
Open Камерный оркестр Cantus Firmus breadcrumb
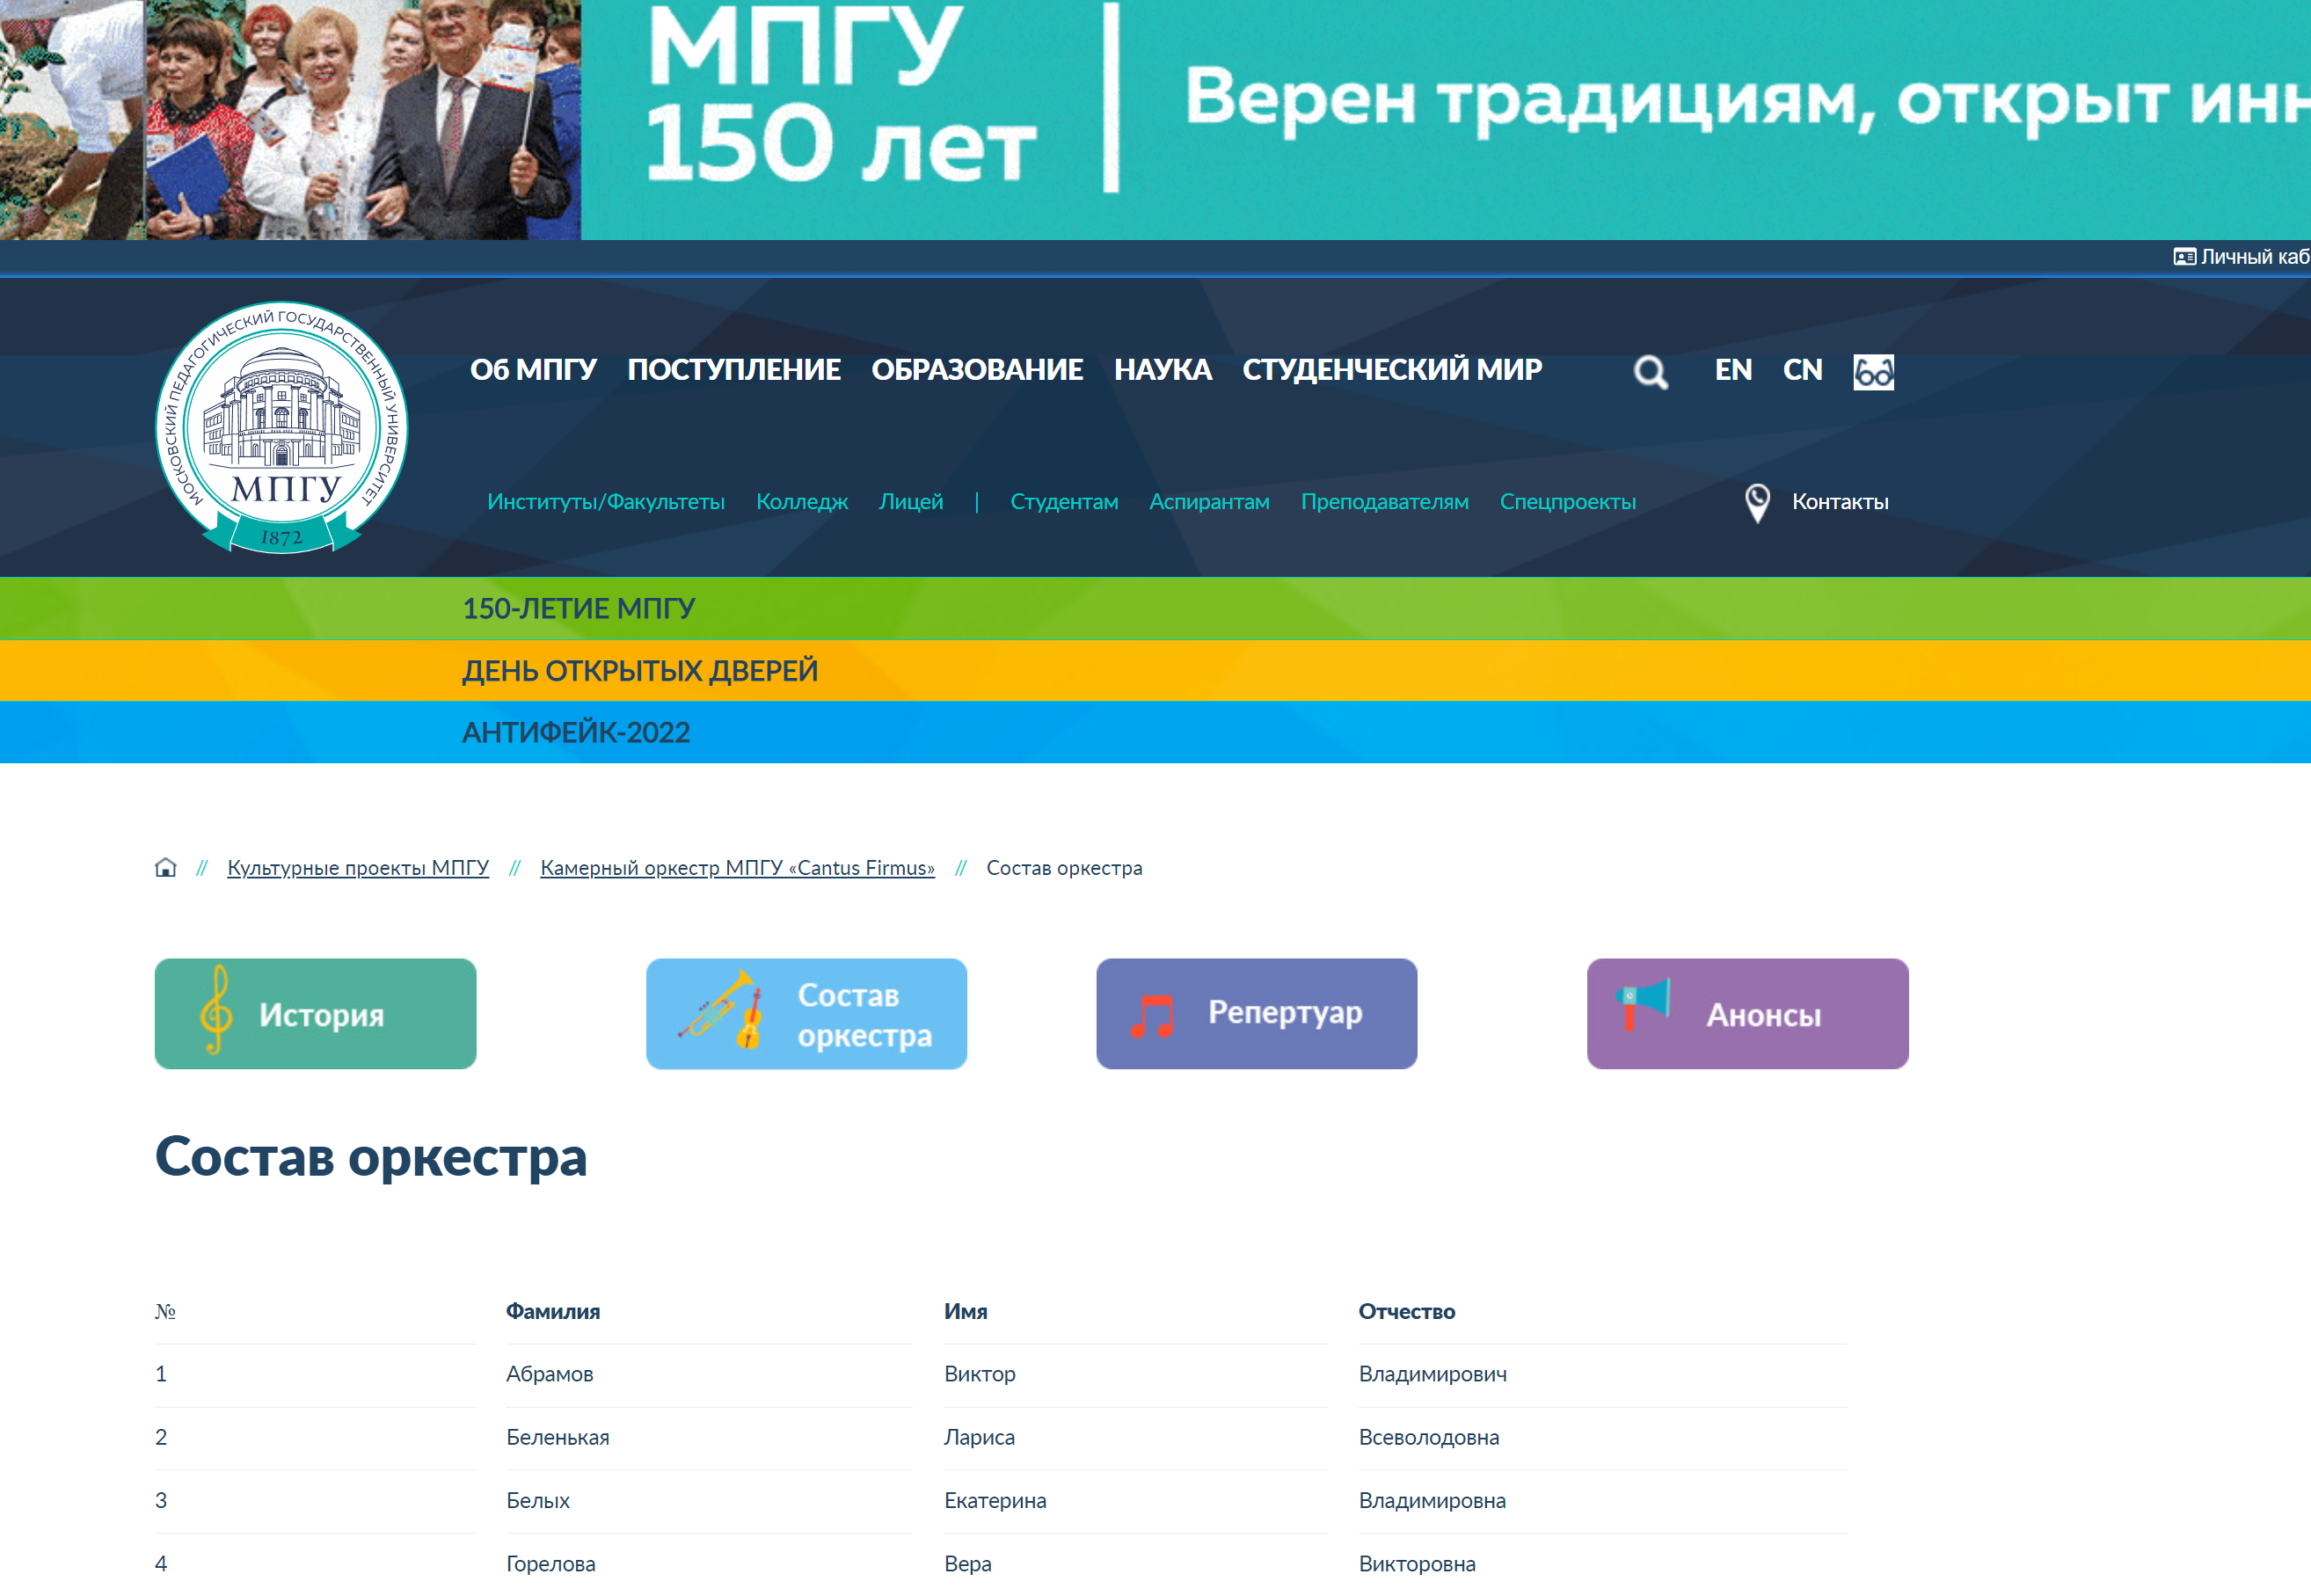point(737,868)
